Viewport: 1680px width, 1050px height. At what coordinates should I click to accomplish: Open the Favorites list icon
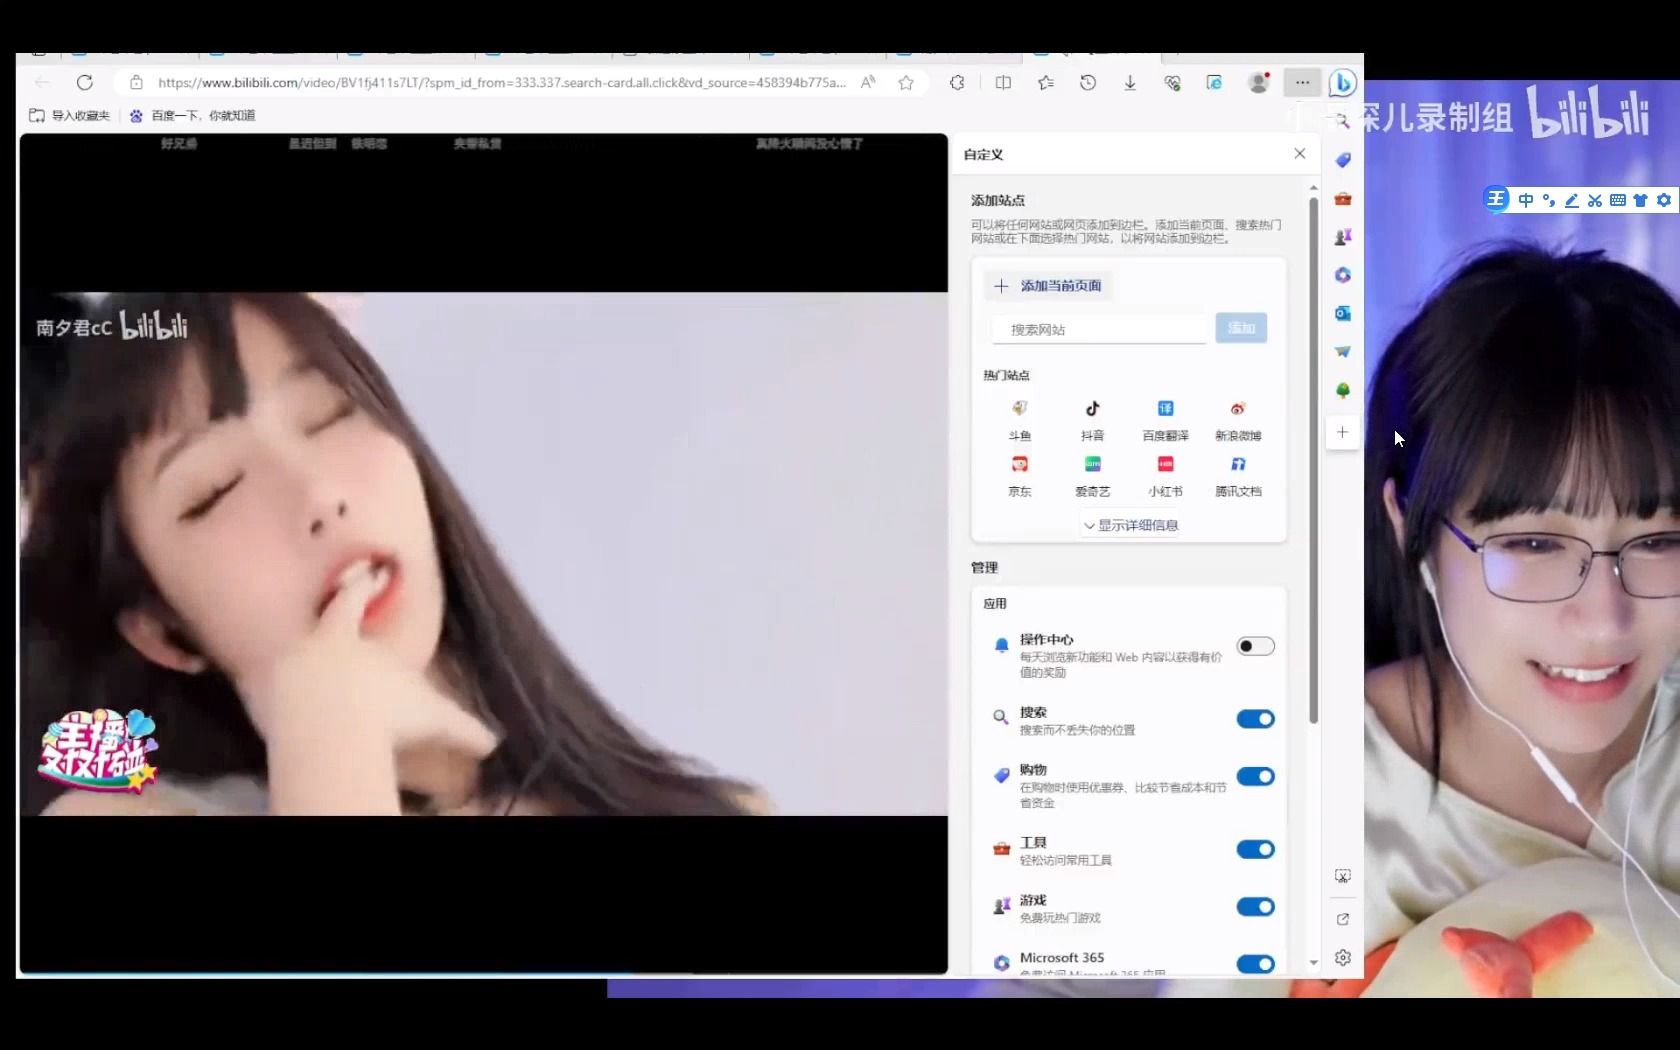click(1046, 83)
